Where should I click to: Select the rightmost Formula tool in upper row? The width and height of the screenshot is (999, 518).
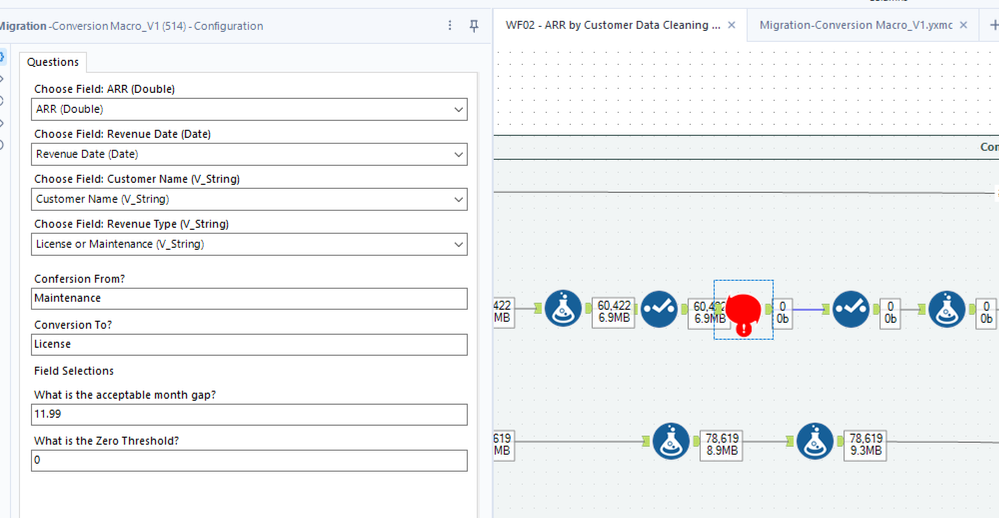click(947, 309)
